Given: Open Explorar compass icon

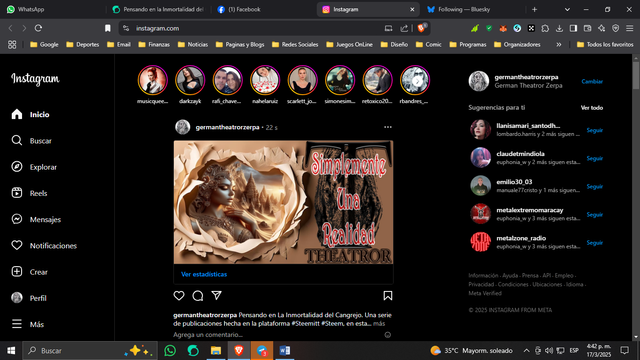Looking at the screenshot, I should coord(17,167).
